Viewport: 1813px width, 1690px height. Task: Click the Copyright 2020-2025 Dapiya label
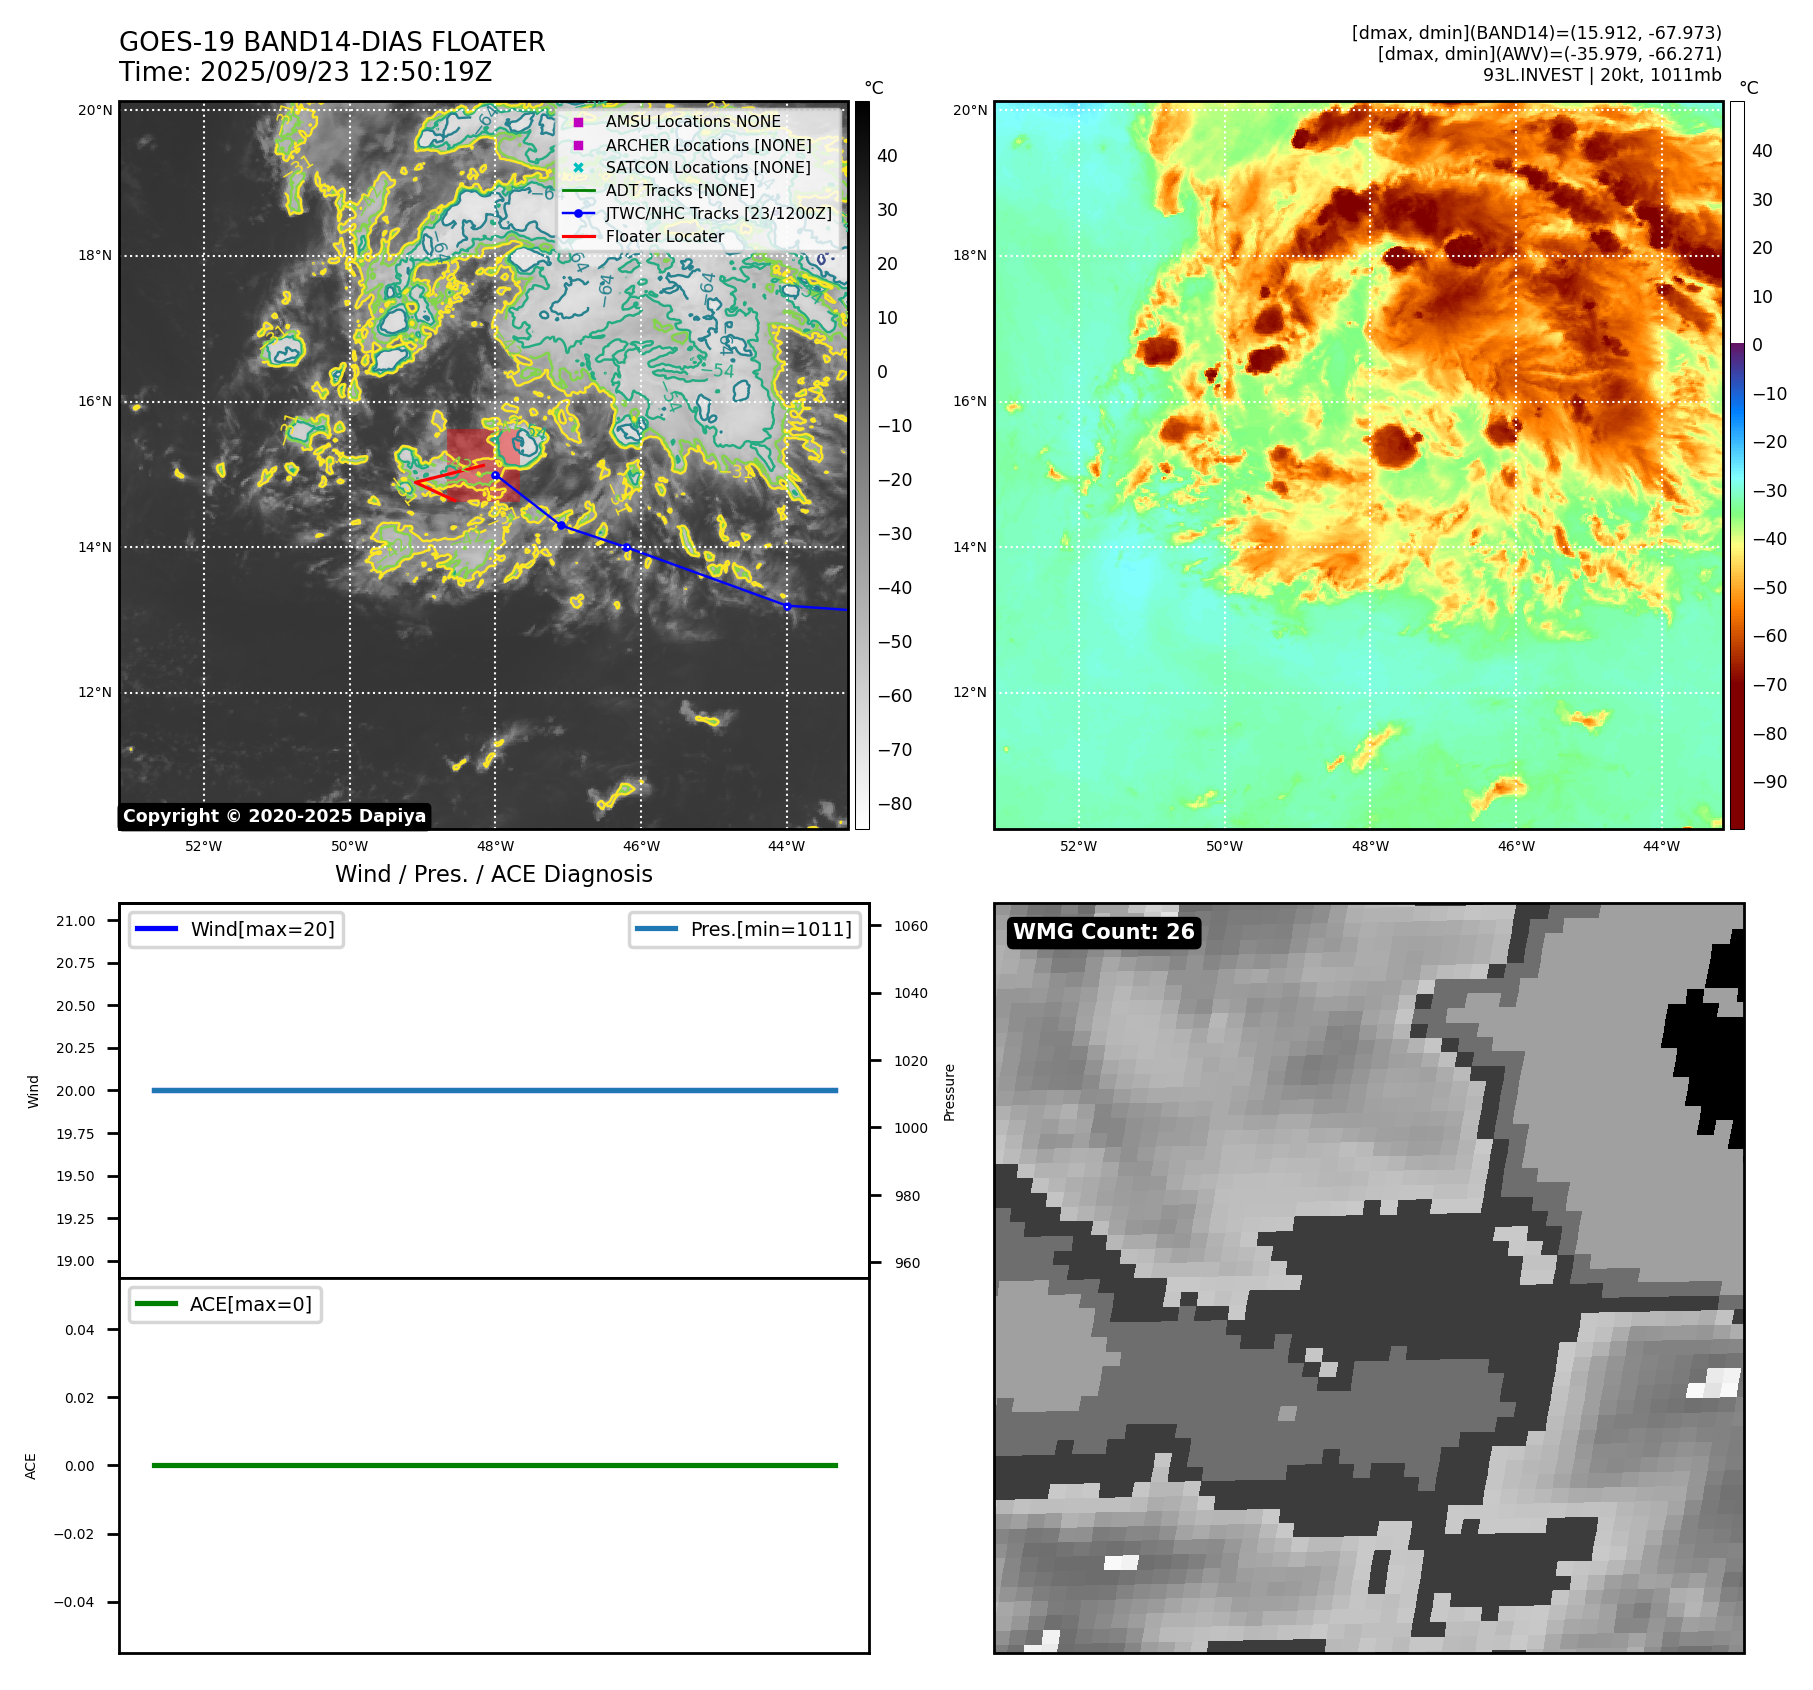tap(275, 816)
